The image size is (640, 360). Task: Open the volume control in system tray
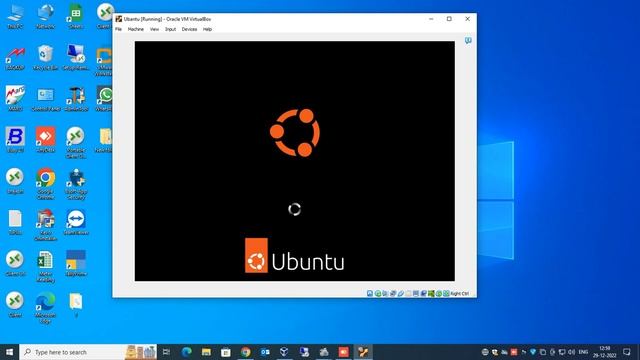(x=571, y=352)
